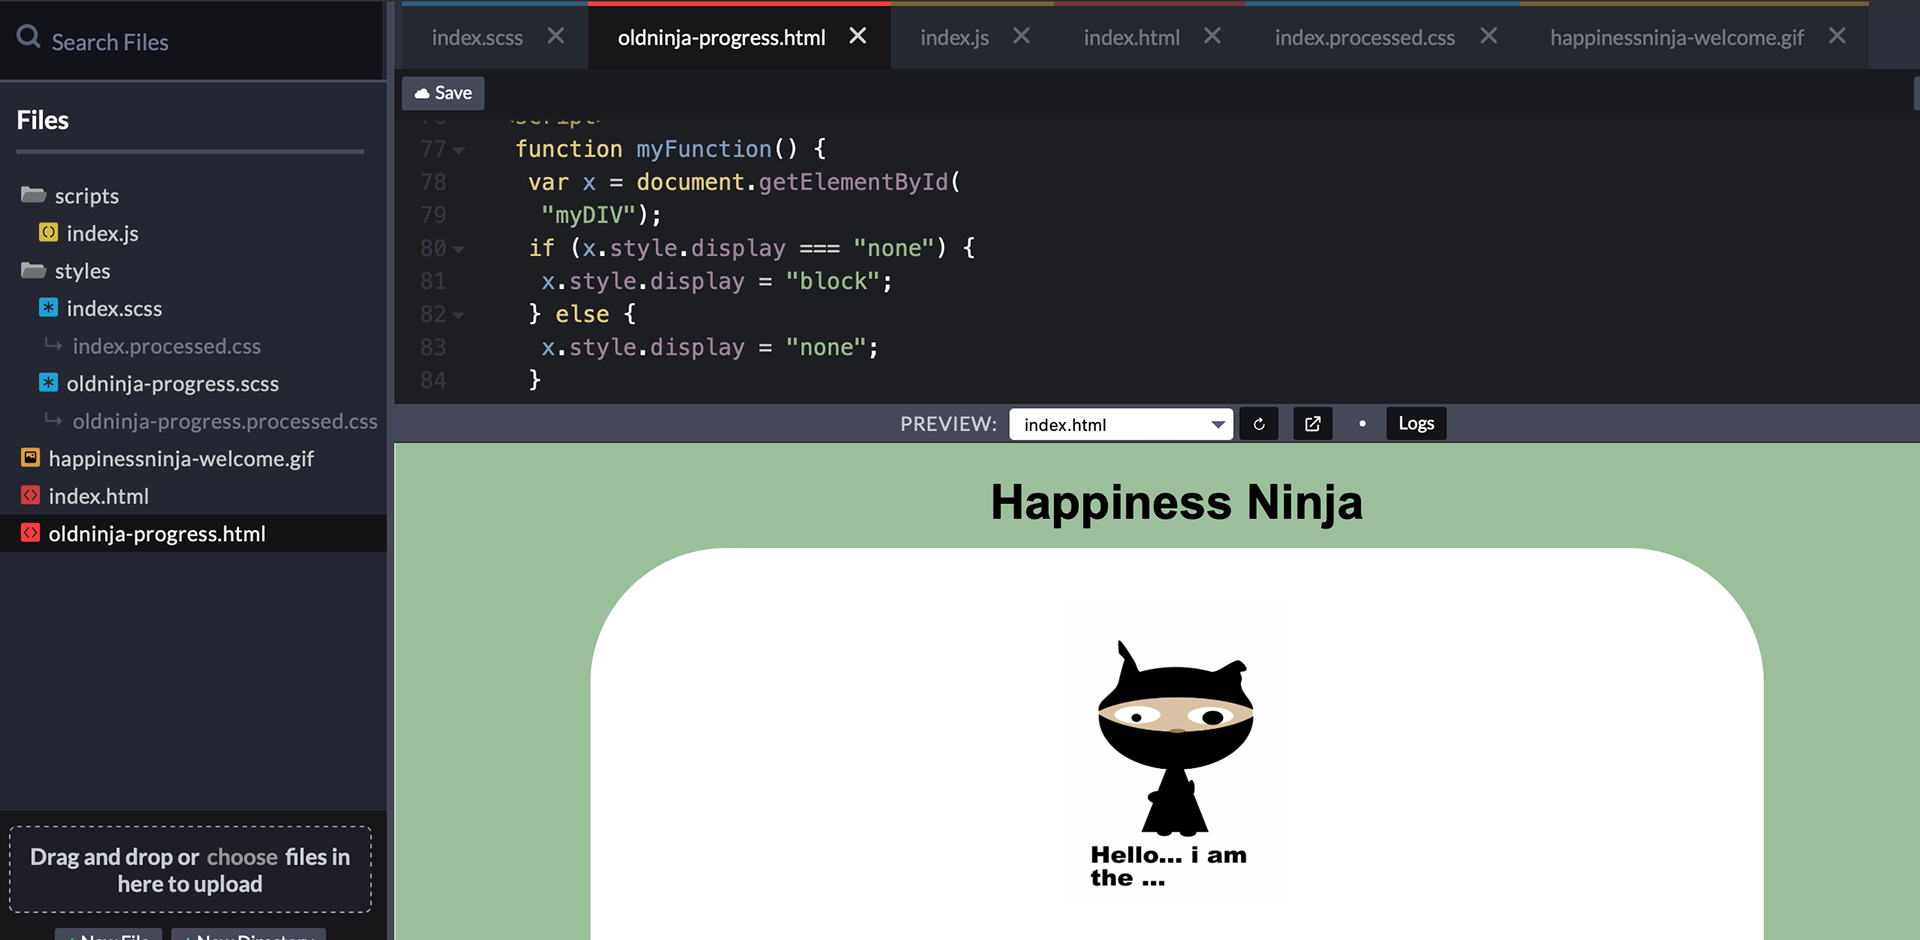Fold code at line 80
Viewport: 1920px width, 940px height.
click(x=459, y=249)
